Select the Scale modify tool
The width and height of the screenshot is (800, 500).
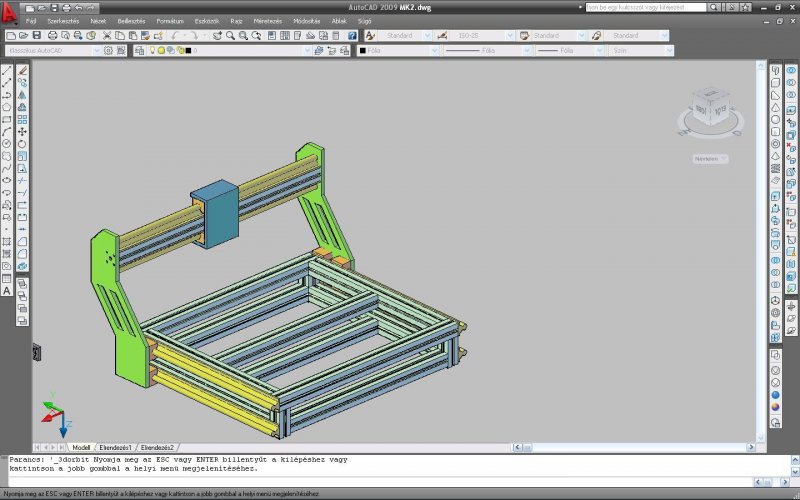[x=22, y=156]
